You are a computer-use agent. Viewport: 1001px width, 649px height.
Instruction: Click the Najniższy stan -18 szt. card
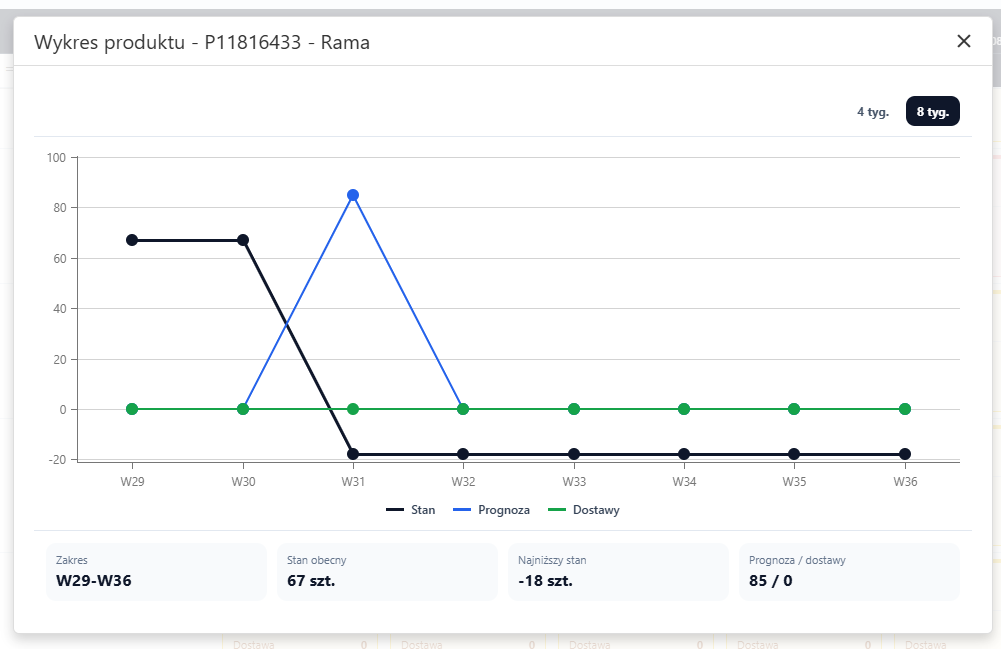[618, 572]
